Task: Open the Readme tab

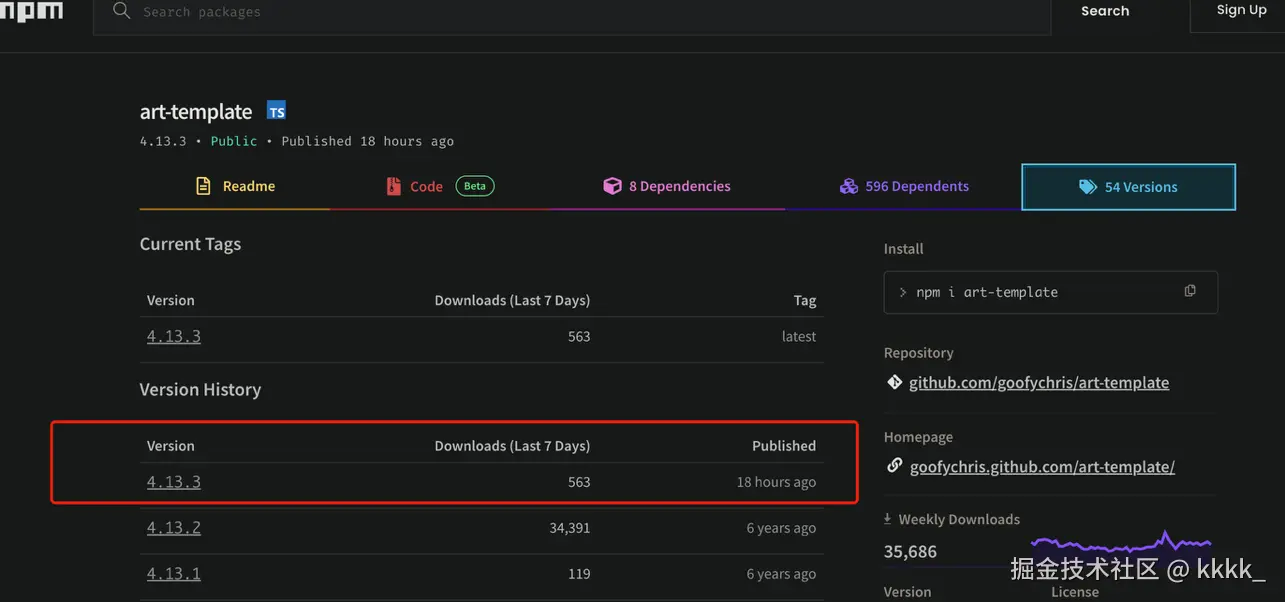Action: 235,186
